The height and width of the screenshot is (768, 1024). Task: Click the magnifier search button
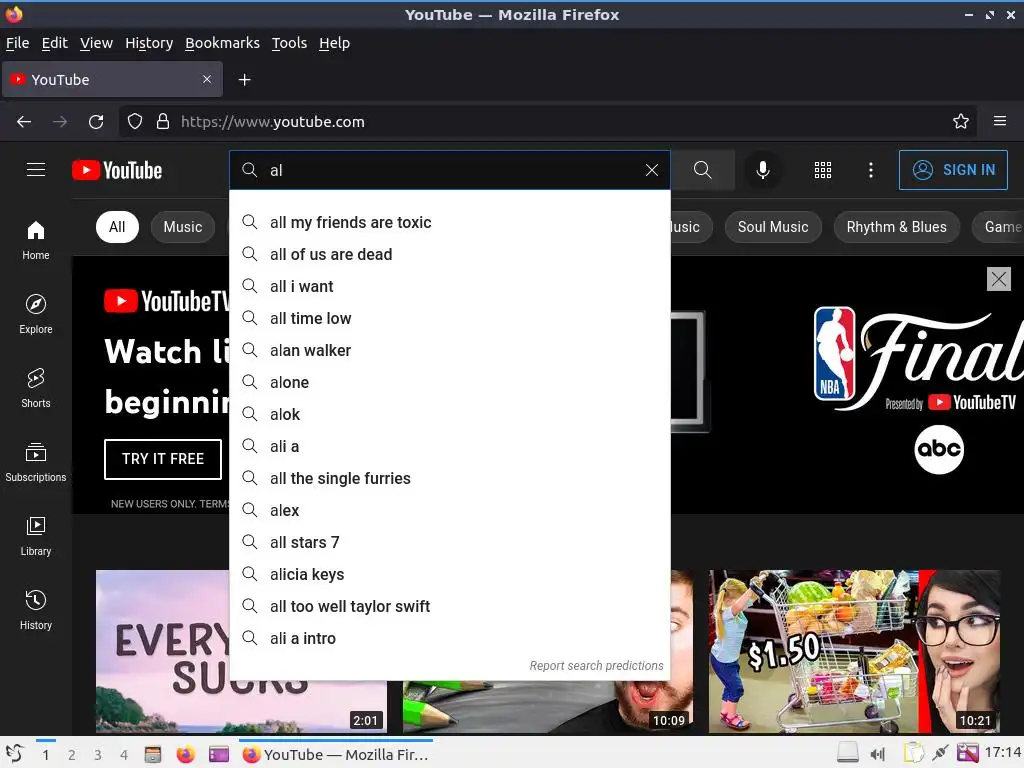[x=703, y=170]
